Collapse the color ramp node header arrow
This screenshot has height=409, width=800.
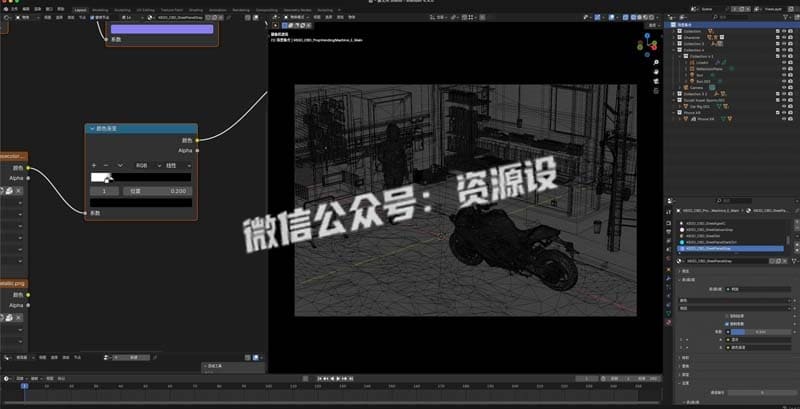point(92,129)
